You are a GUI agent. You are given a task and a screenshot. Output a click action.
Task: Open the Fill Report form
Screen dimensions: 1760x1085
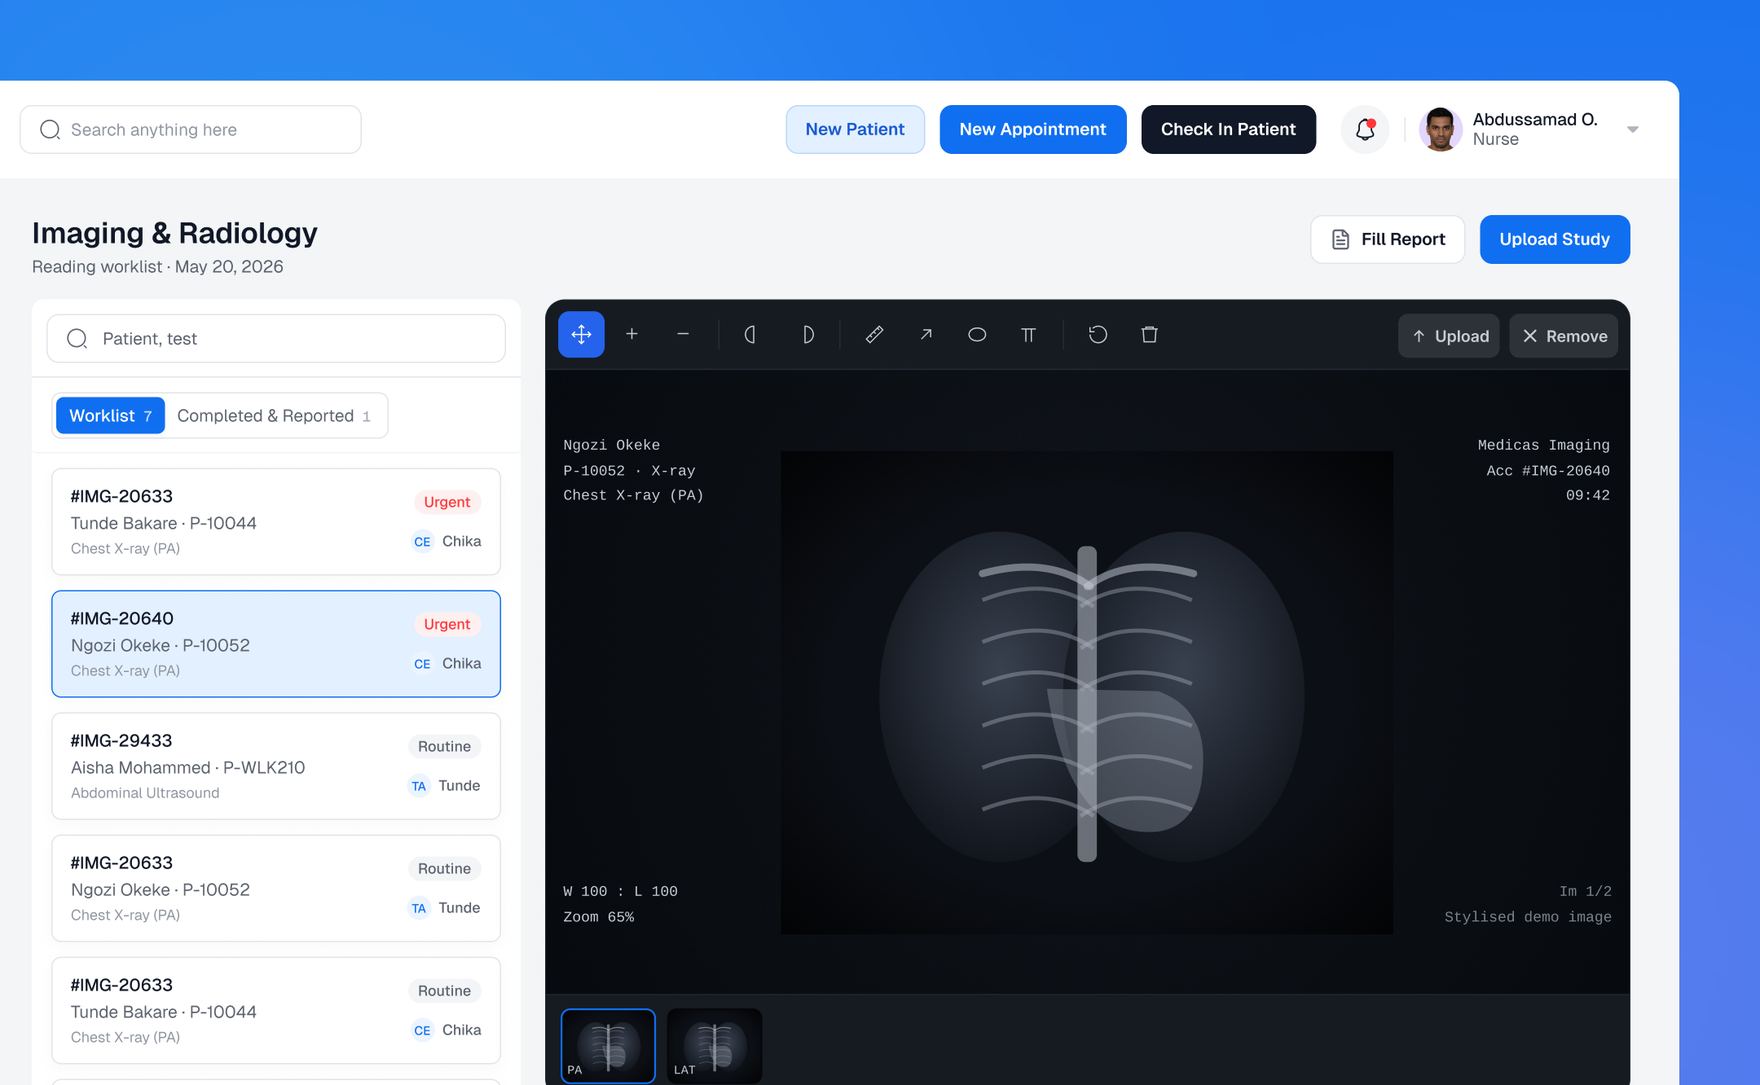(1388, 239)
